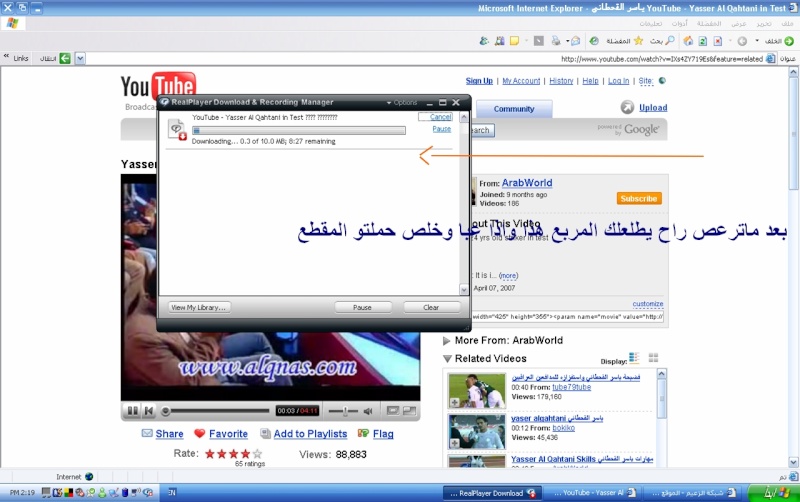Rate the video with the fifth star
This screenshot has height=502, width=800.
click(x=257, y=454)
